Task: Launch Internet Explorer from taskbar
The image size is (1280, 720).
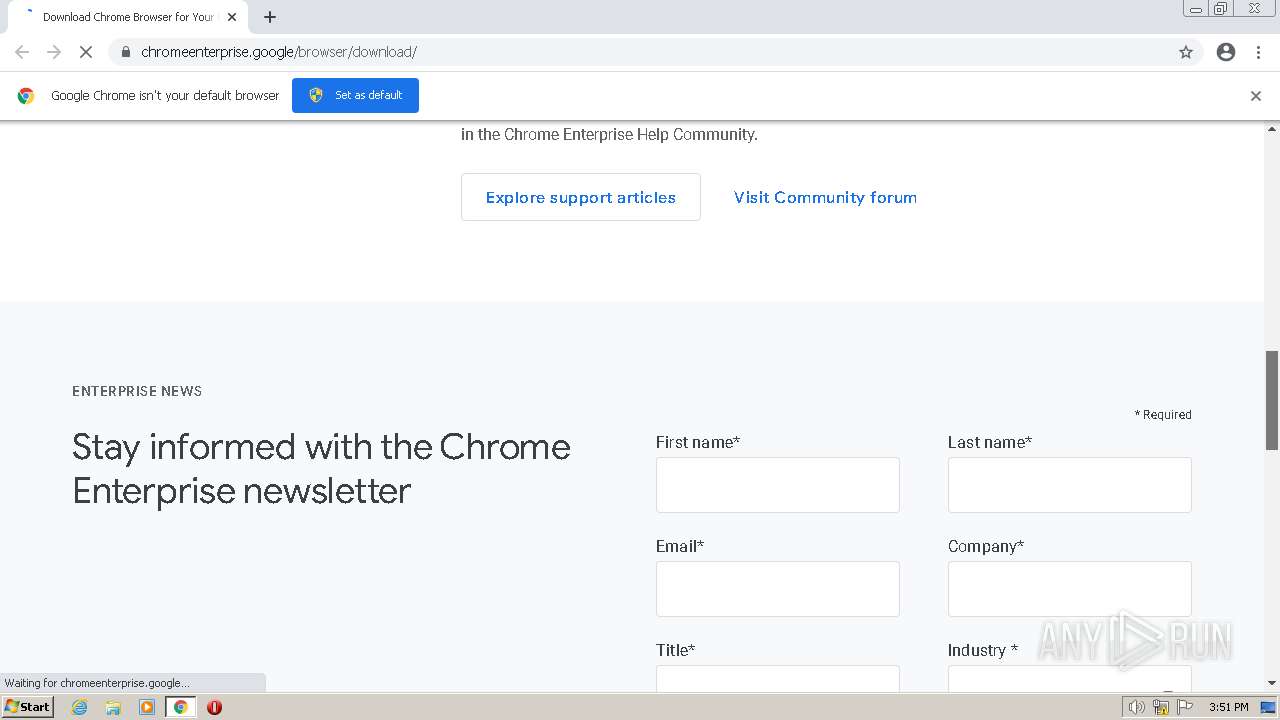Action: pyautogui.click(x=80, y=707)
